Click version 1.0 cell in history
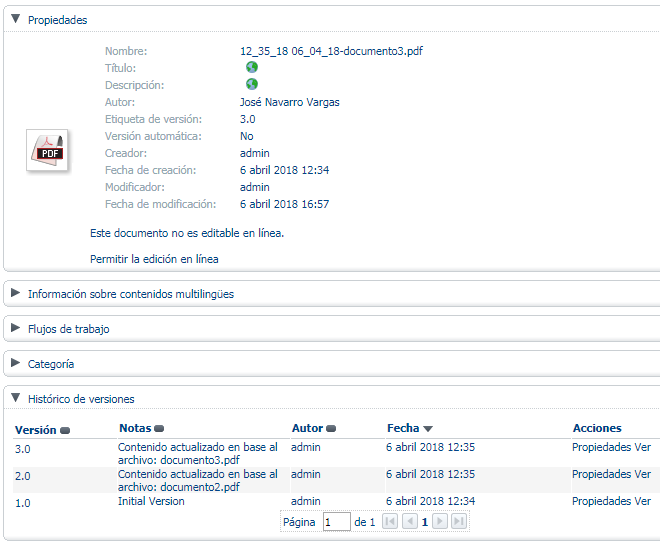 click(x=23, y=503)
